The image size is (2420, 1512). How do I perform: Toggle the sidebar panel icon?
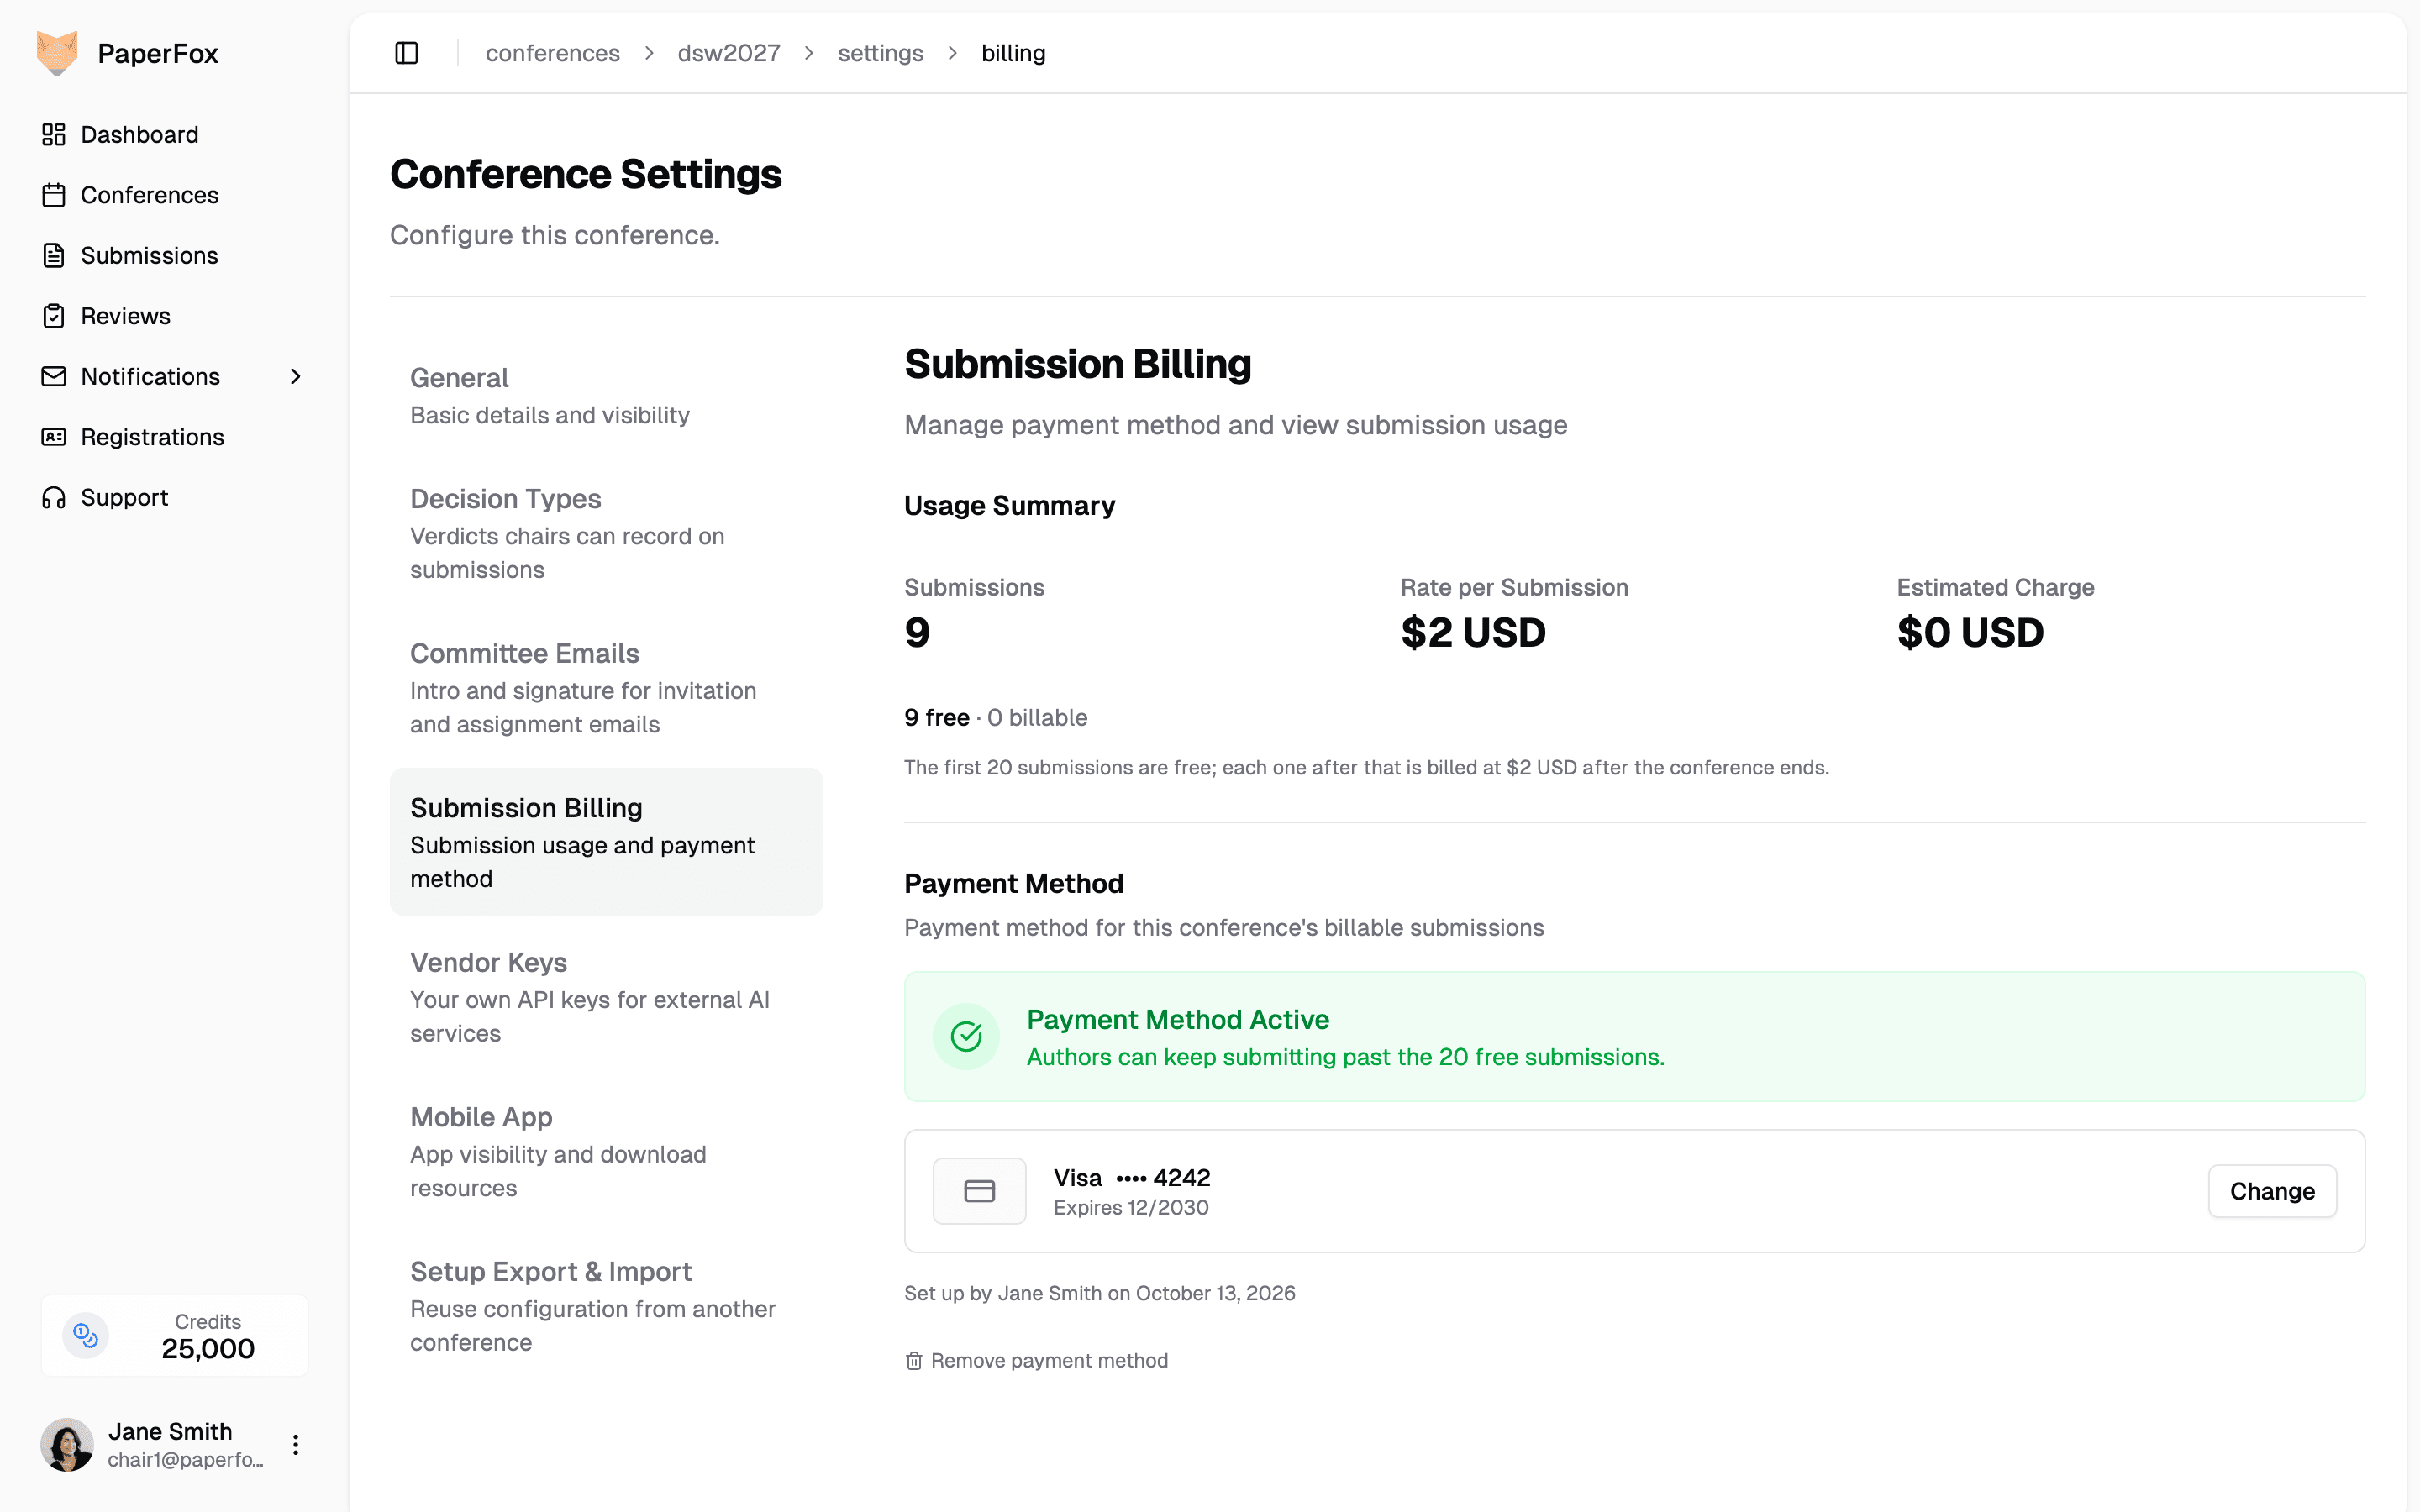(406, 53)
